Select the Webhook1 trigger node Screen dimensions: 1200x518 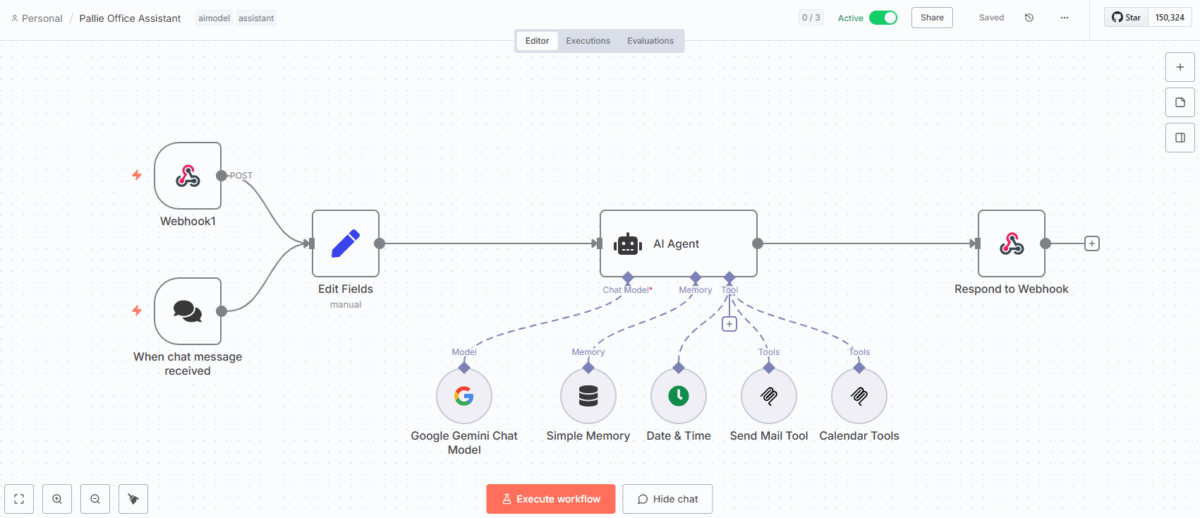(x=187, y=176)
